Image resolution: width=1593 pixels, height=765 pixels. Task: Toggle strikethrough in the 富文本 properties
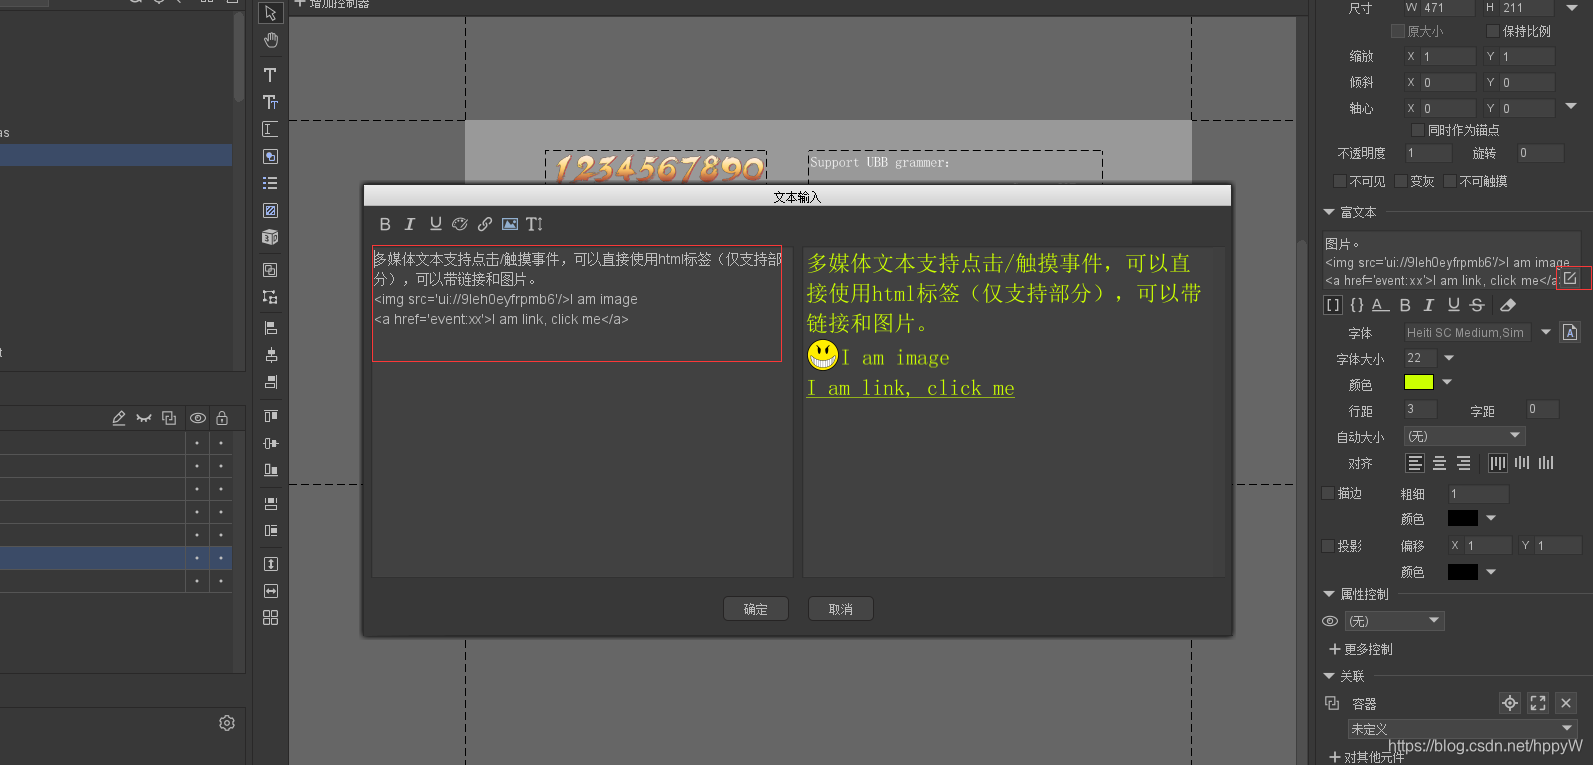click(x=1477, y=305)
